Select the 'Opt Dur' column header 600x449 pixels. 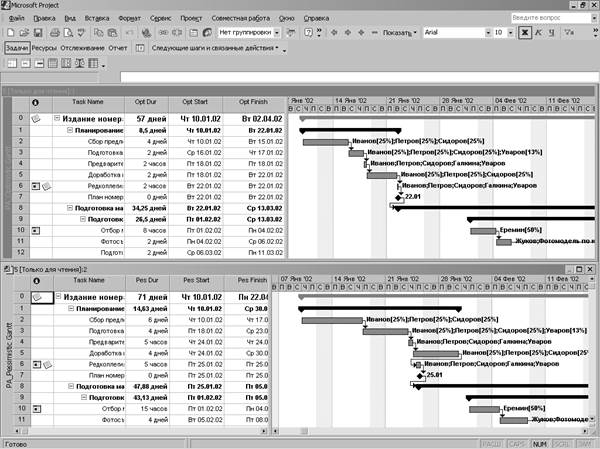146,104
